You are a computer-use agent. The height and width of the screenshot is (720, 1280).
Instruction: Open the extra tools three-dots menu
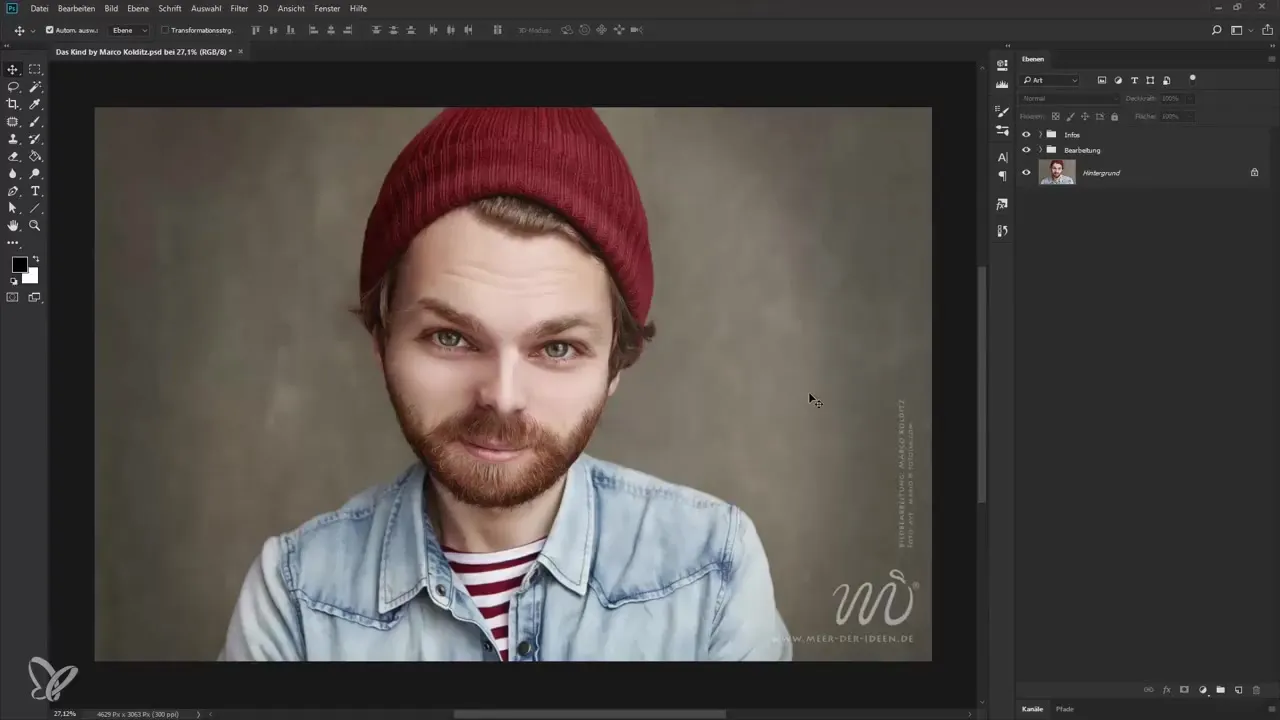tap(13, 243)
